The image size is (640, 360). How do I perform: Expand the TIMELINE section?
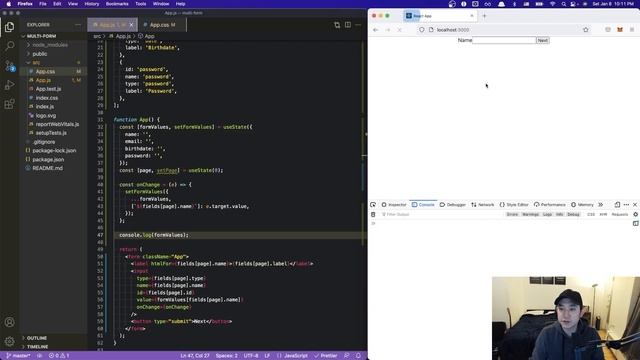[x=38, y=347]
